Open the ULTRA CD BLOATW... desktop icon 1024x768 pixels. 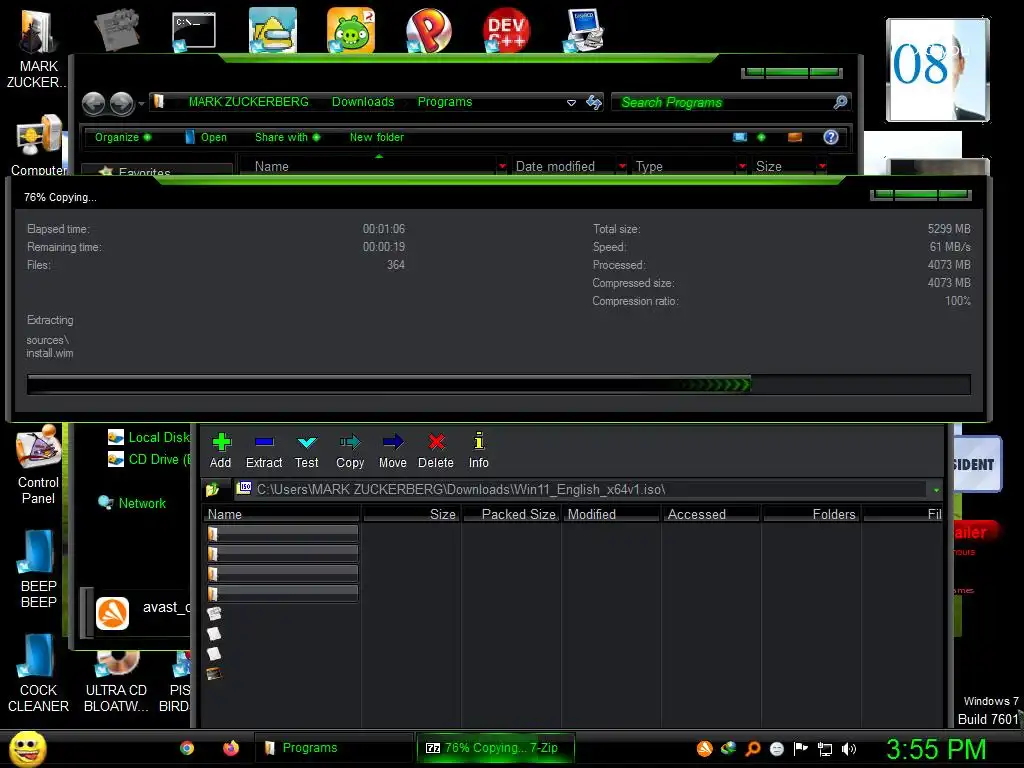pyautogui.click(x=116, y=682)
